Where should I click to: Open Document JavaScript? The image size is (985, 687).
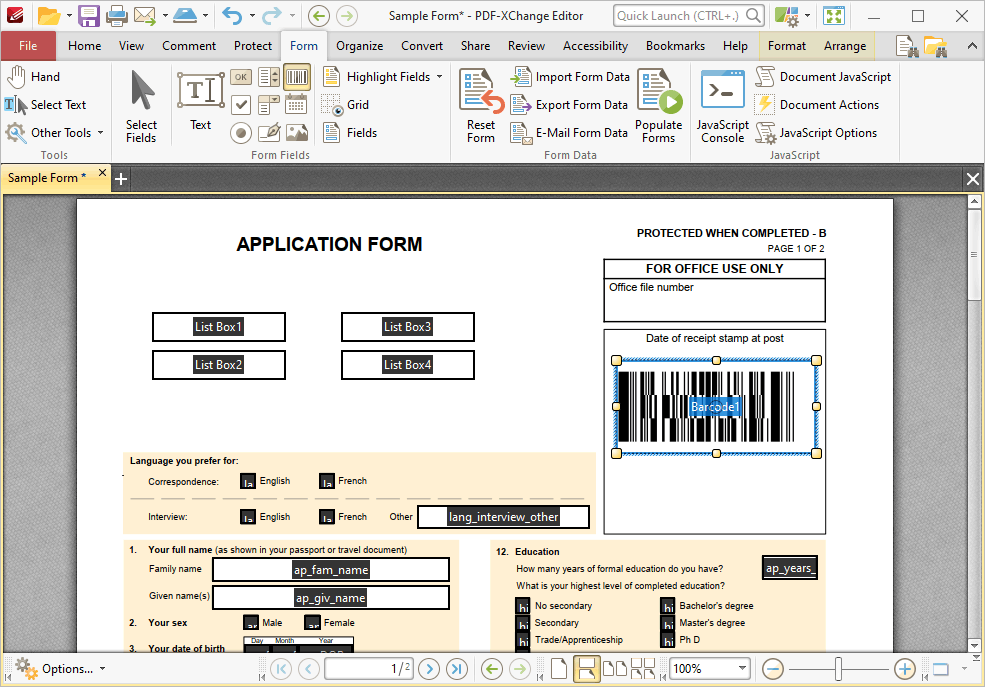tap(824, 77)
